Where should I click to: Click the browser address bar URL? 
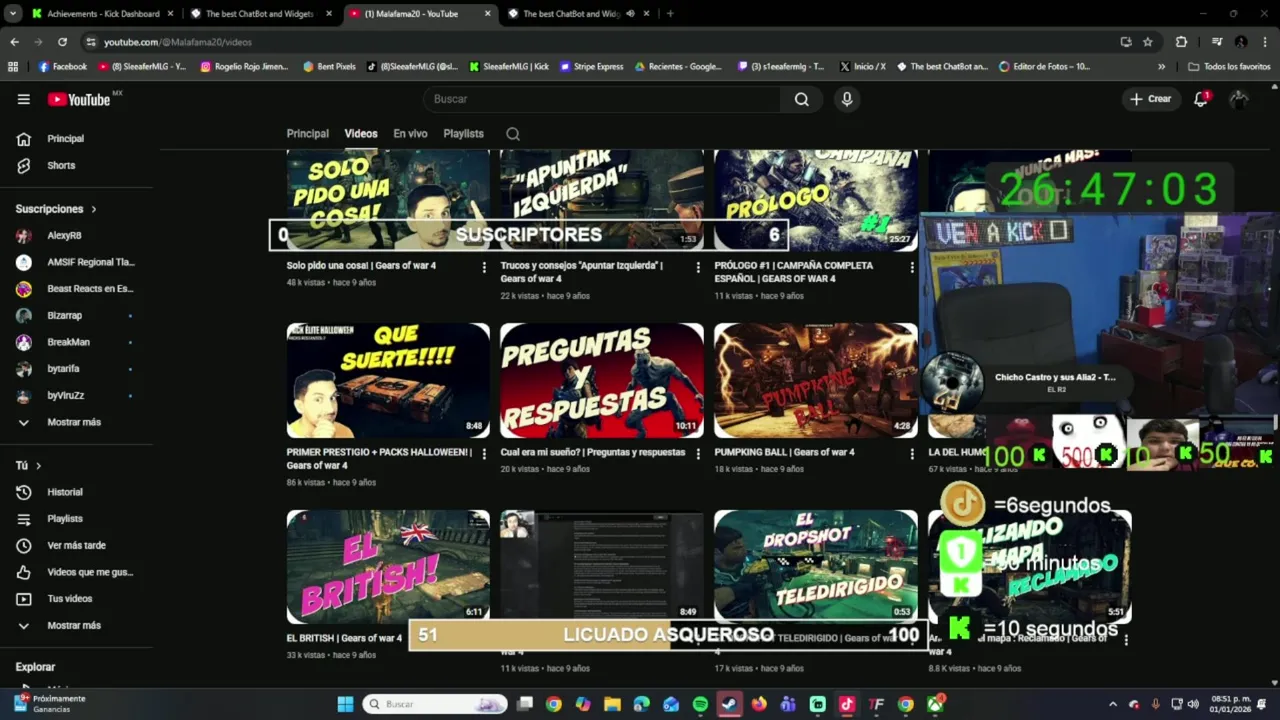[x=178, y=42]
